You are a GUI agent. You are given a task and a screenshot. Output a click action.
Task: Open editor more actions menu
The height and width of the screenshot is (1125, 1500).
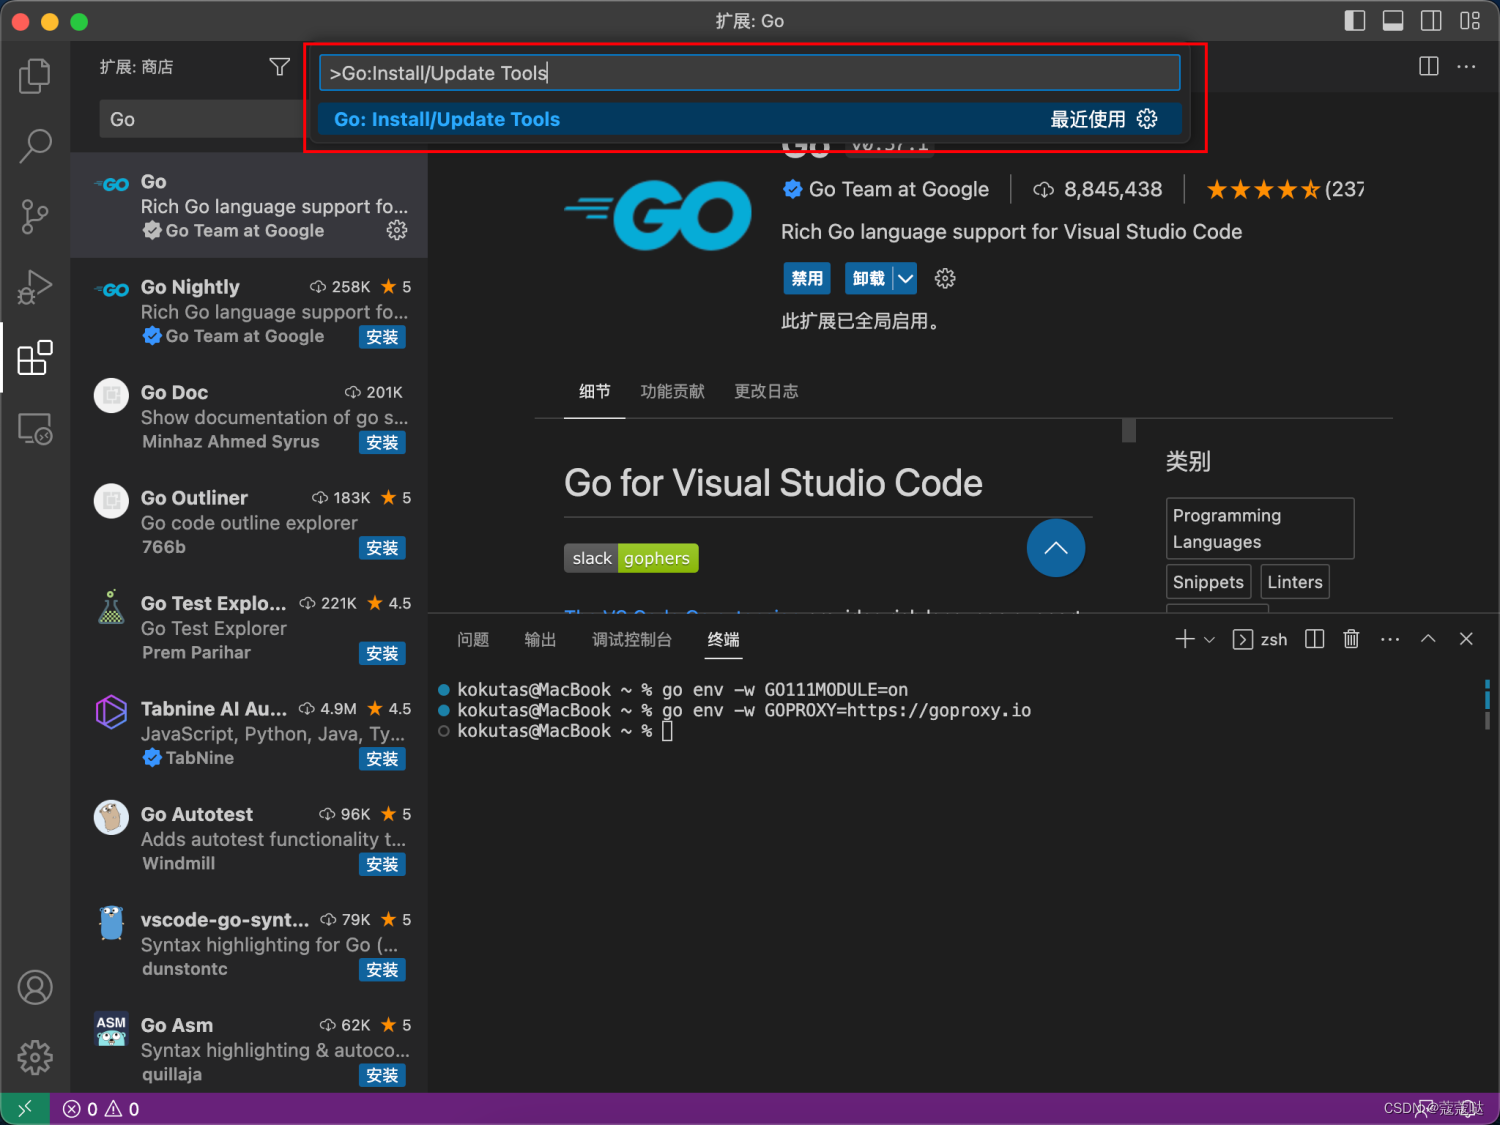[1466, 66]
